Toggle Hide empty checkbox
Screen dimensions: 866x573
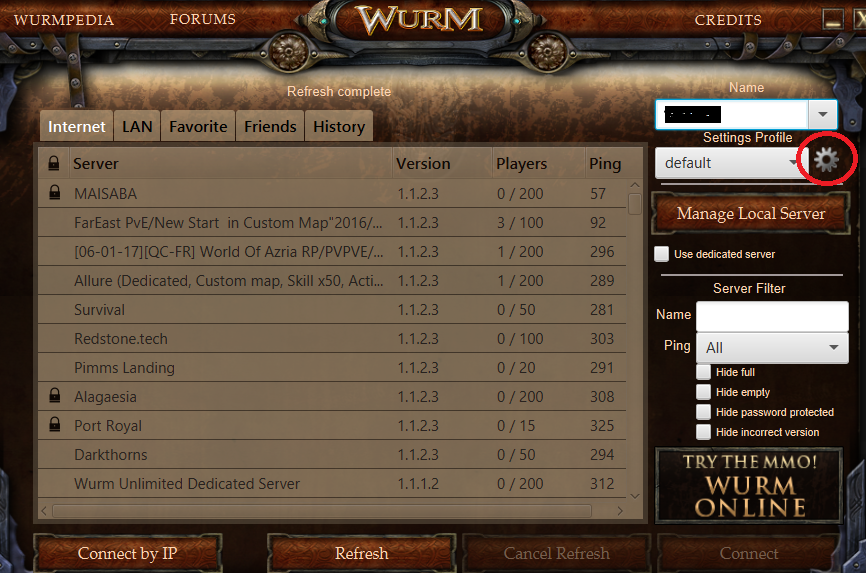(703, 392)
